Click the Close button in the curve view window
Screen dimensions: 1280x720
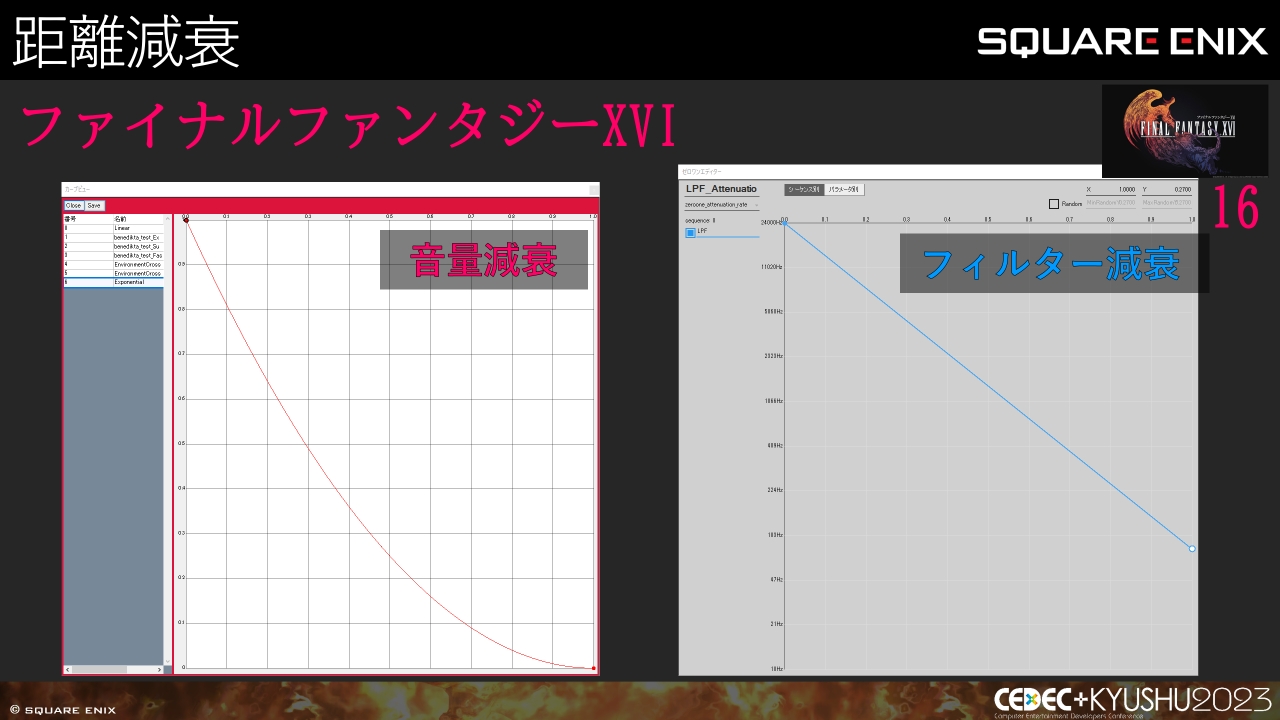pyautogui.click(x=74, y=206)
